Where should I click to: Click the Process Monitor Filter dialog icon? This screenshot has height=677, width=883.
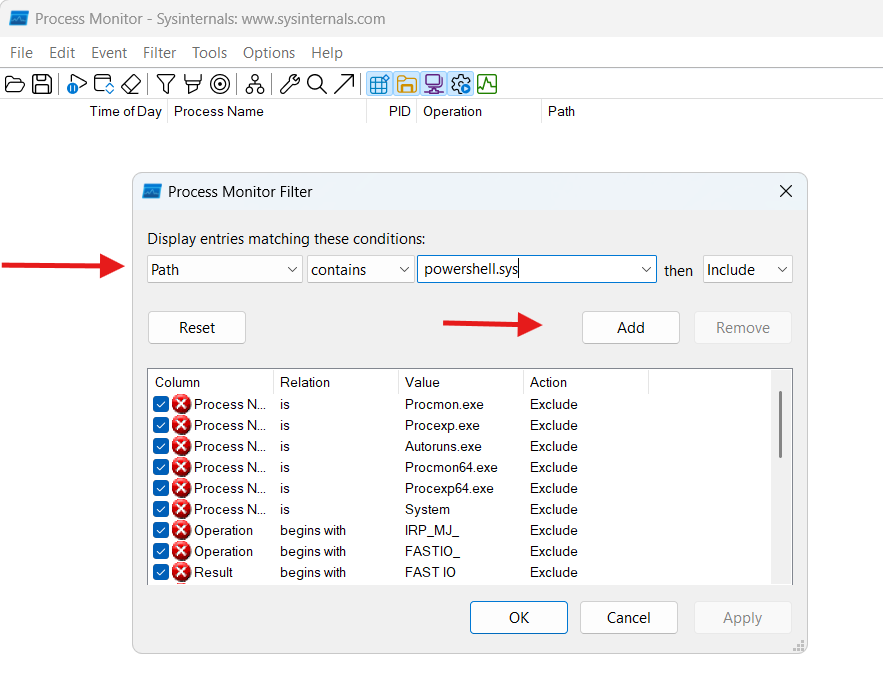pyautogui.click(x=151, y=191)
